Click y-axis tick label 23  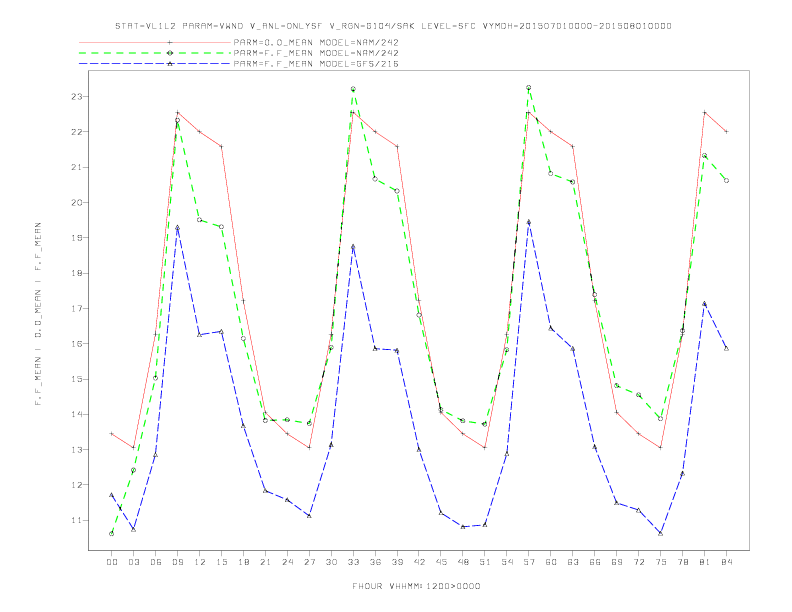point(76,96)
